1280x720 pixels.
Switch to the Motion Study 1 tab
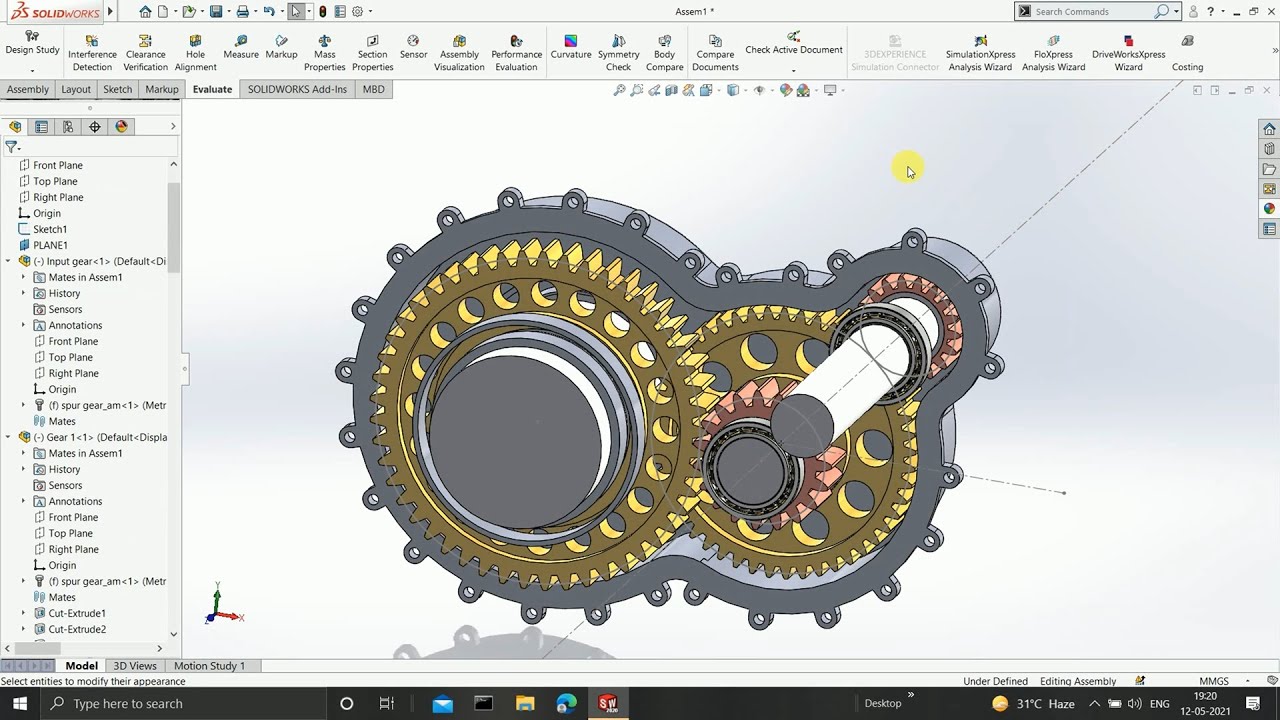point(209,665)
